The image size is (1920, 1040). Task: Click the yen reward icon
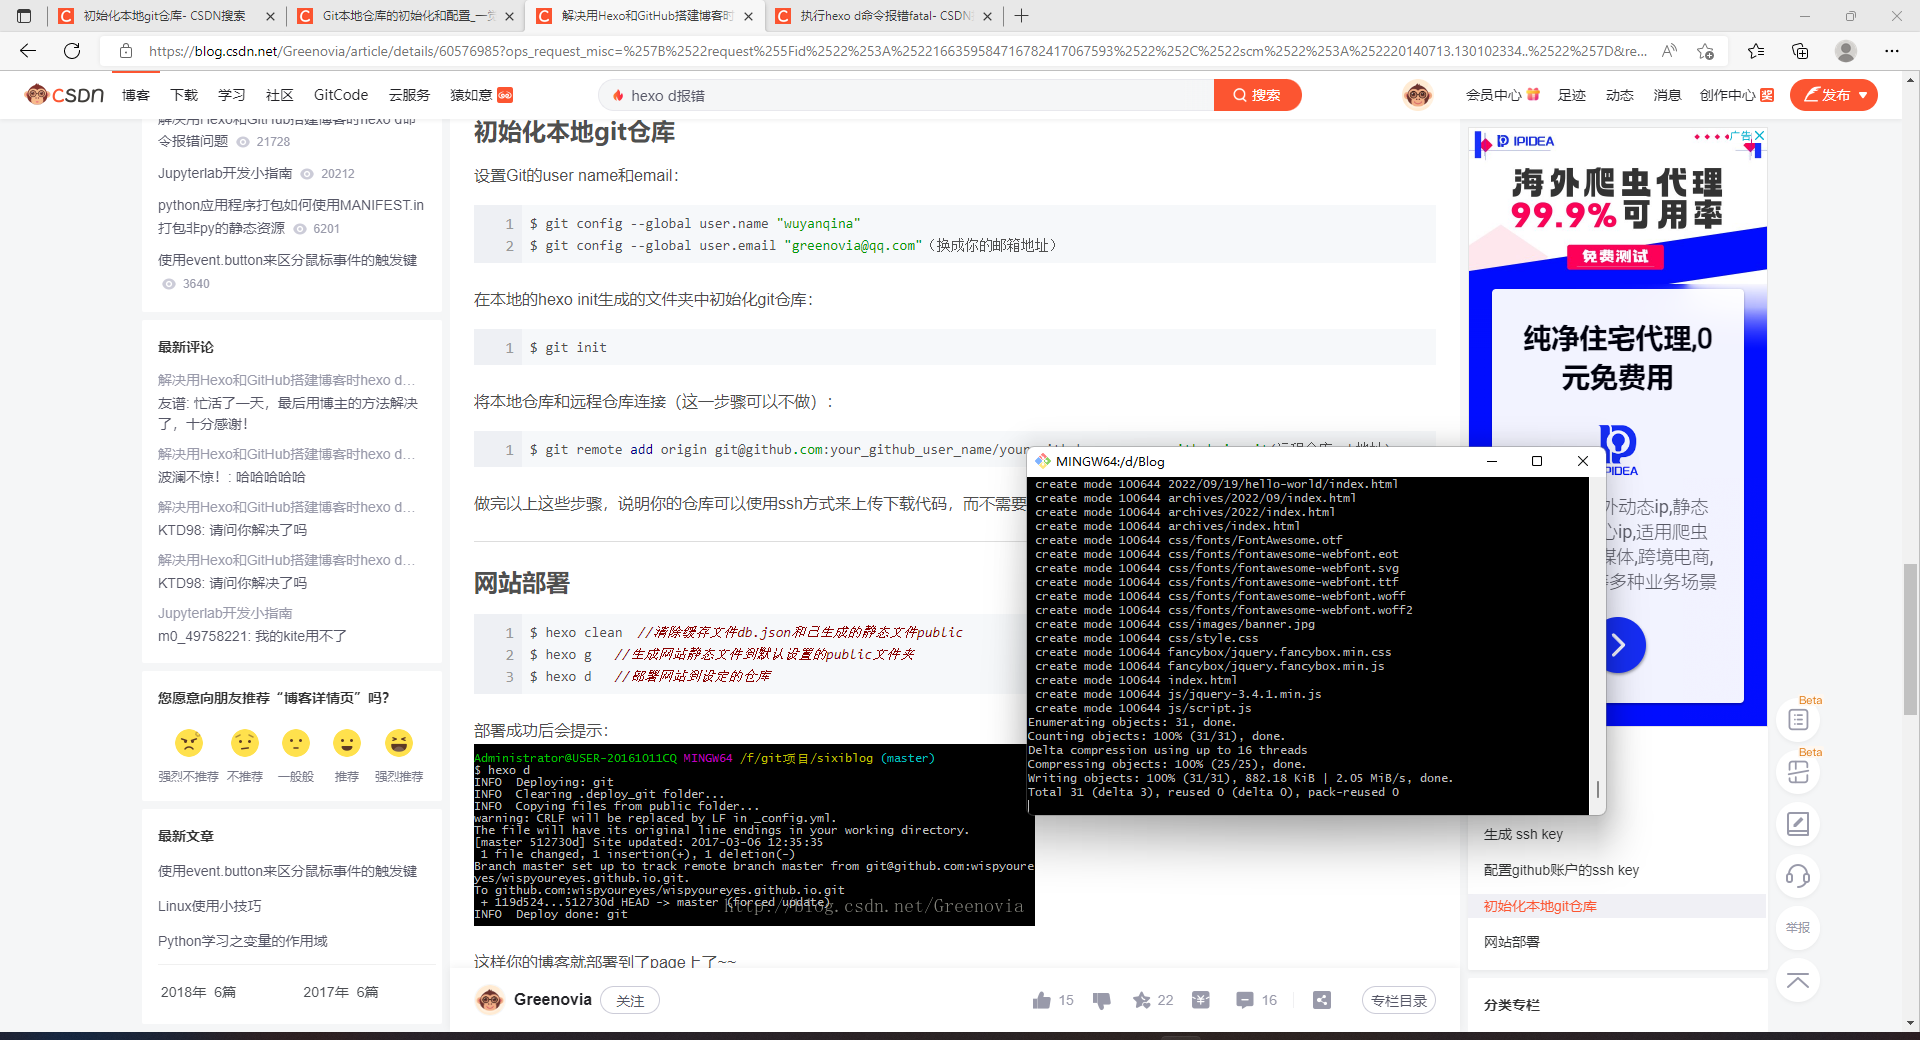1200,1000
